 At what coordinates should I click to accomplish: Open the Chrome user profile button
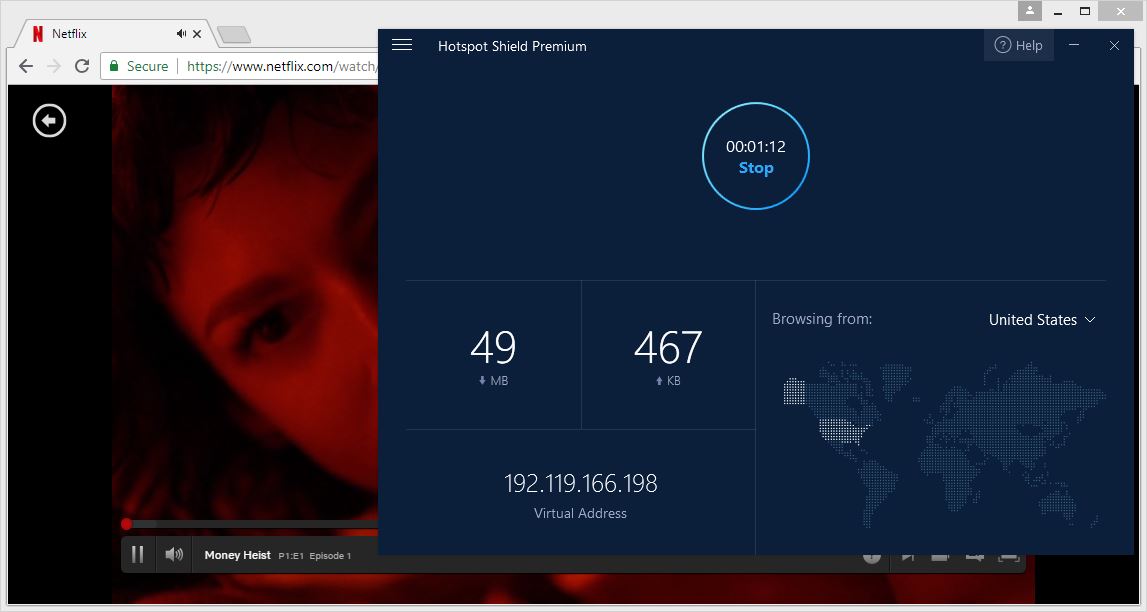1029,11
